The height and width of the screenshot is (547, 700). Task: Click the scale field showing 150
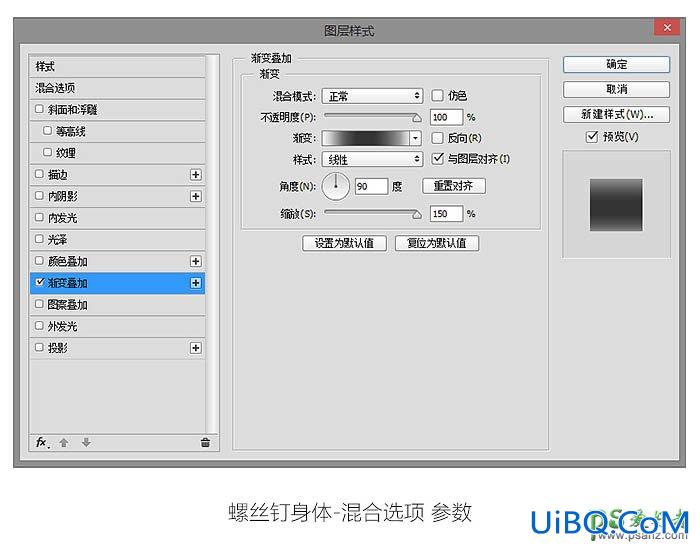tap(446, 214)
